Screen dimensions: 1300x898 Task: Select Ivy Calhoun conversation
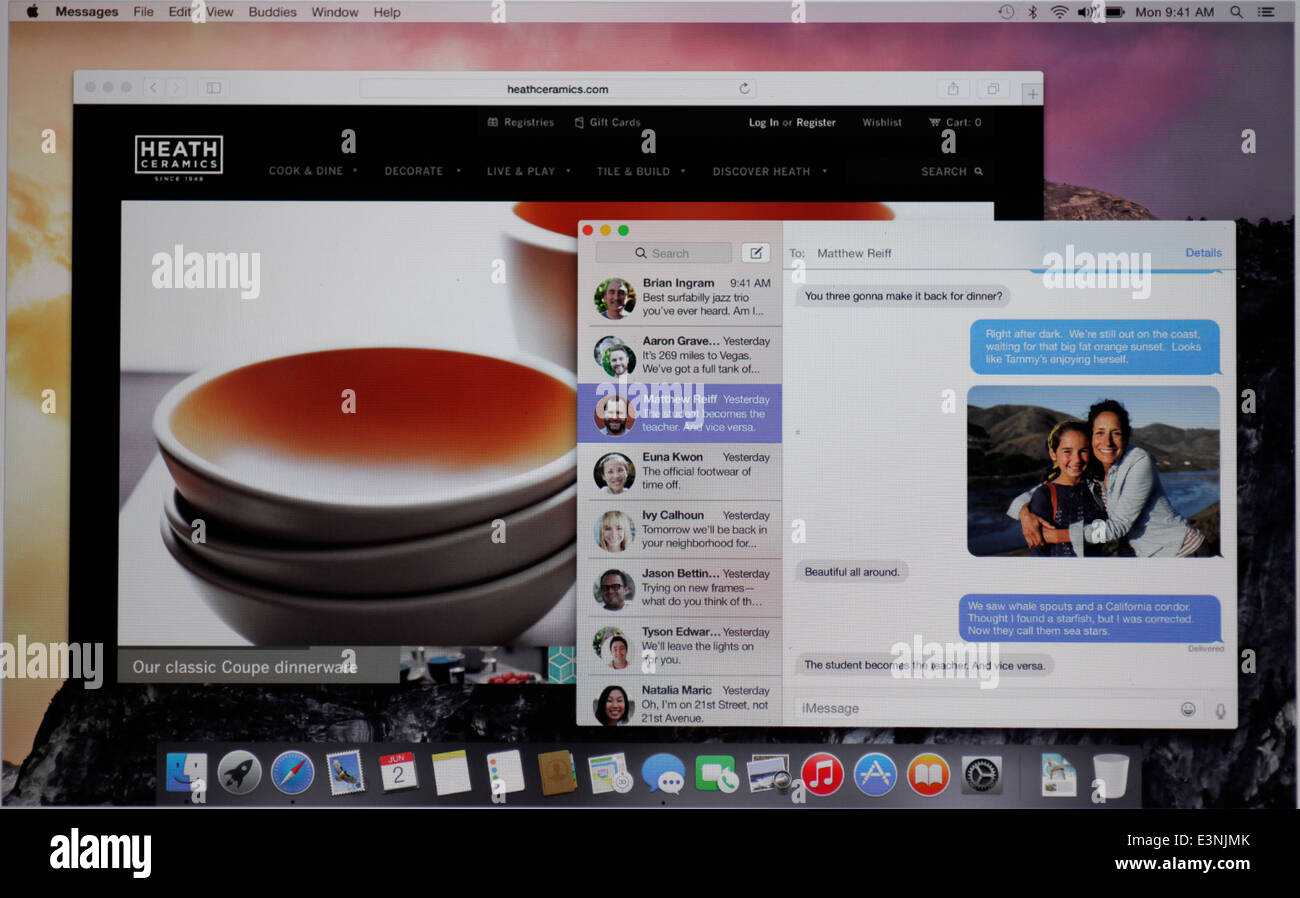pos(680,530)
